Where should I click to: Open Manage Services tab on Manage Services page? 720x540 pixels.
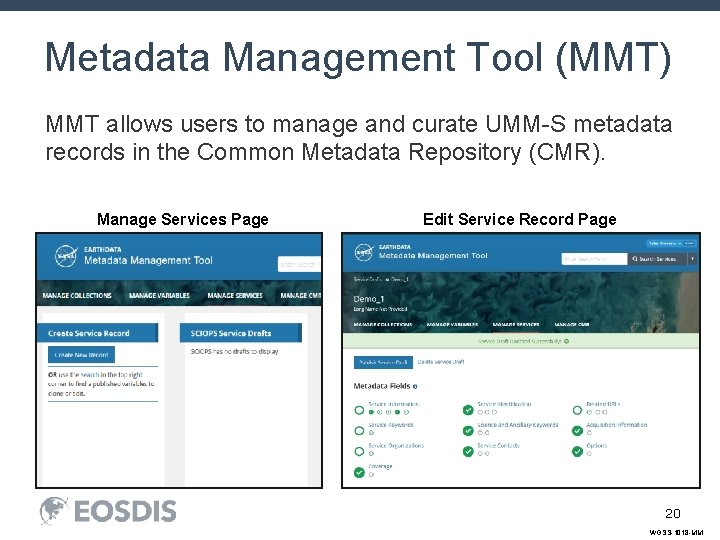[235, 295]
